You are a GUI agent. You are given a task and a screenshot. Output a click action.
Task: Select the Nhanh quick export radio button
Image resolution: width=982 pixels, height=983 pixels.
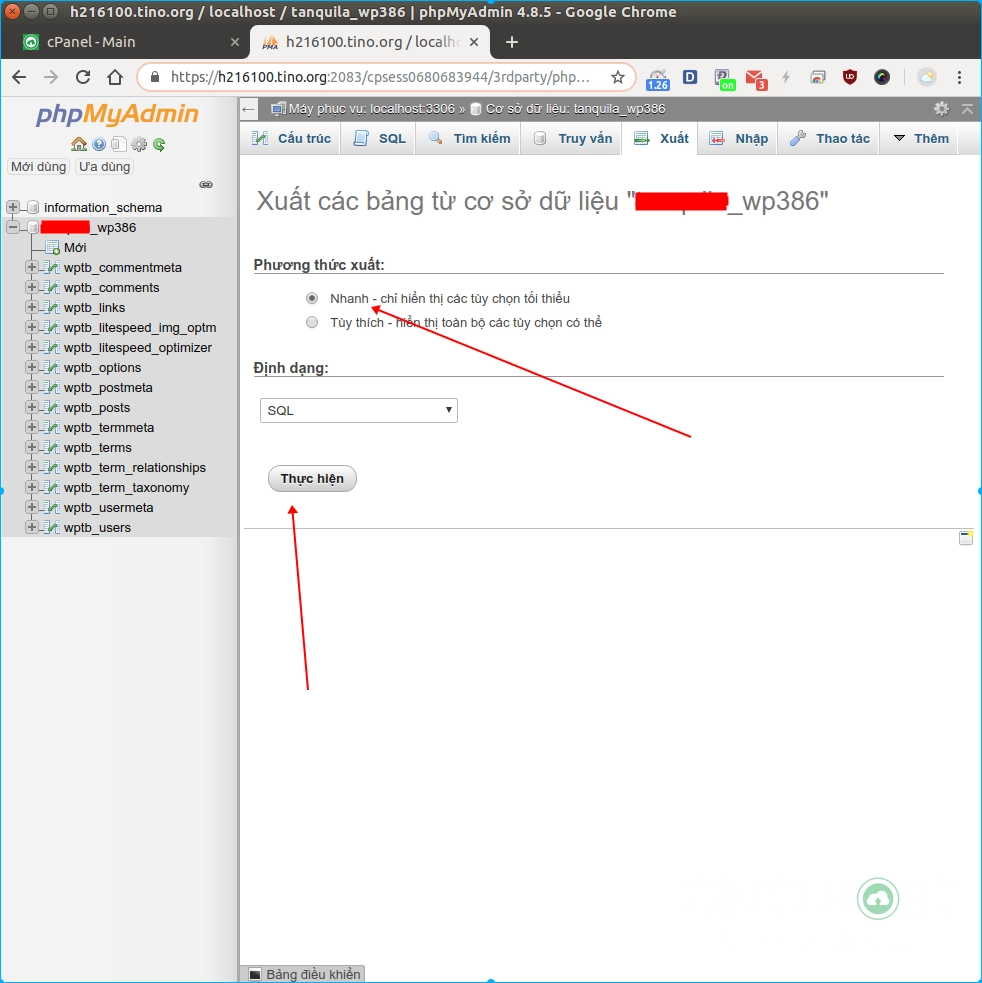[312, 298]
